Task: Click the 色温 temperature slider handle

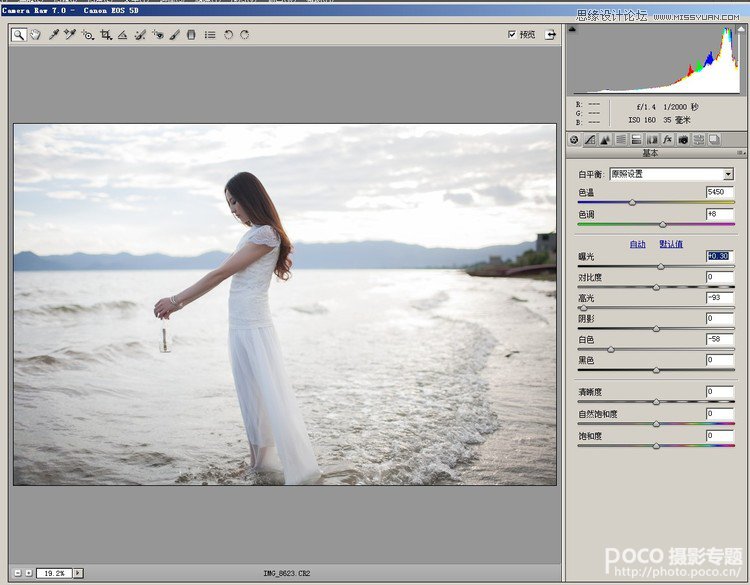Action: tap(631, 202)
